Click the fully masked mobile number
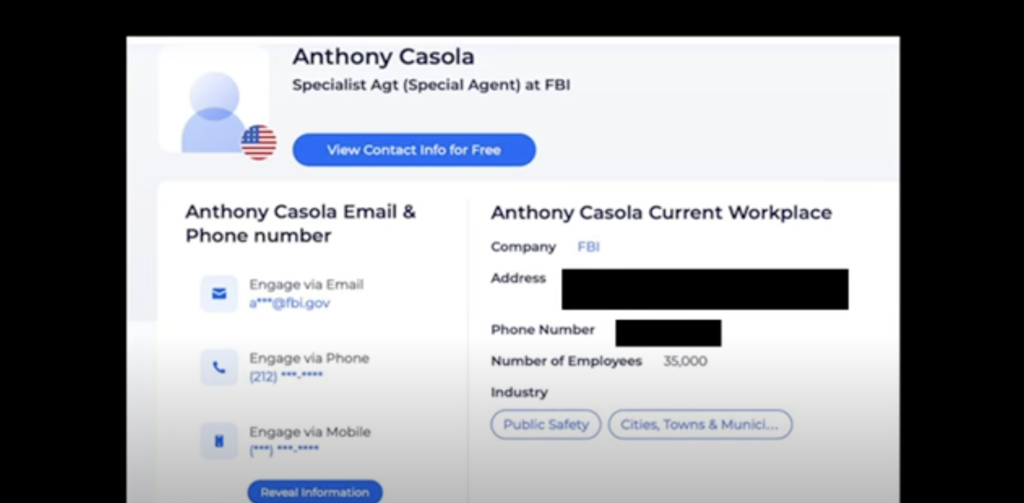This screenshot has height=503, width=1024. [x=284, y=449]
